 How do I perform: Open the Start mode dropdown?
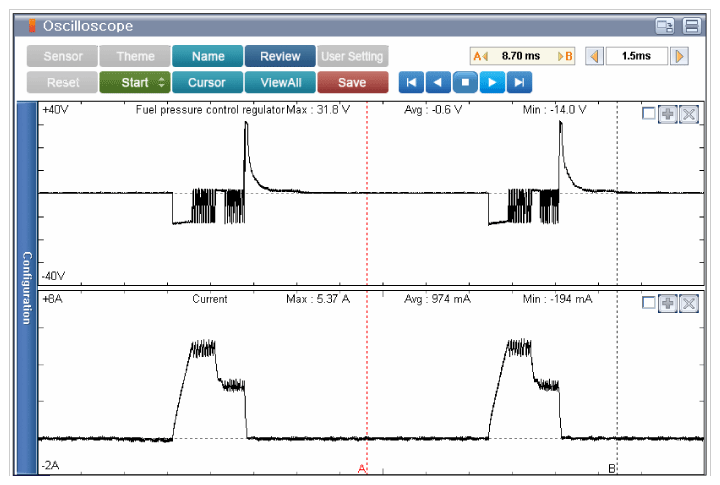134,82
